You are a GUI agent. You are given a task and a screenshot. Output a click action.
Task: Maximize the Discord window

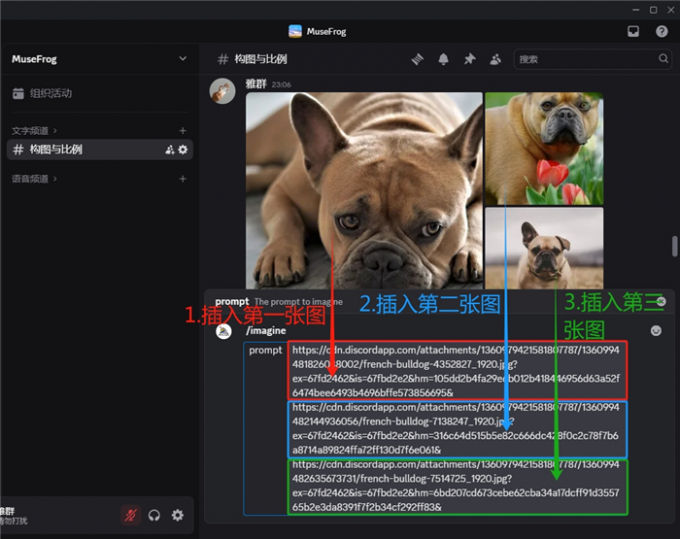click(x=653, y=10)
